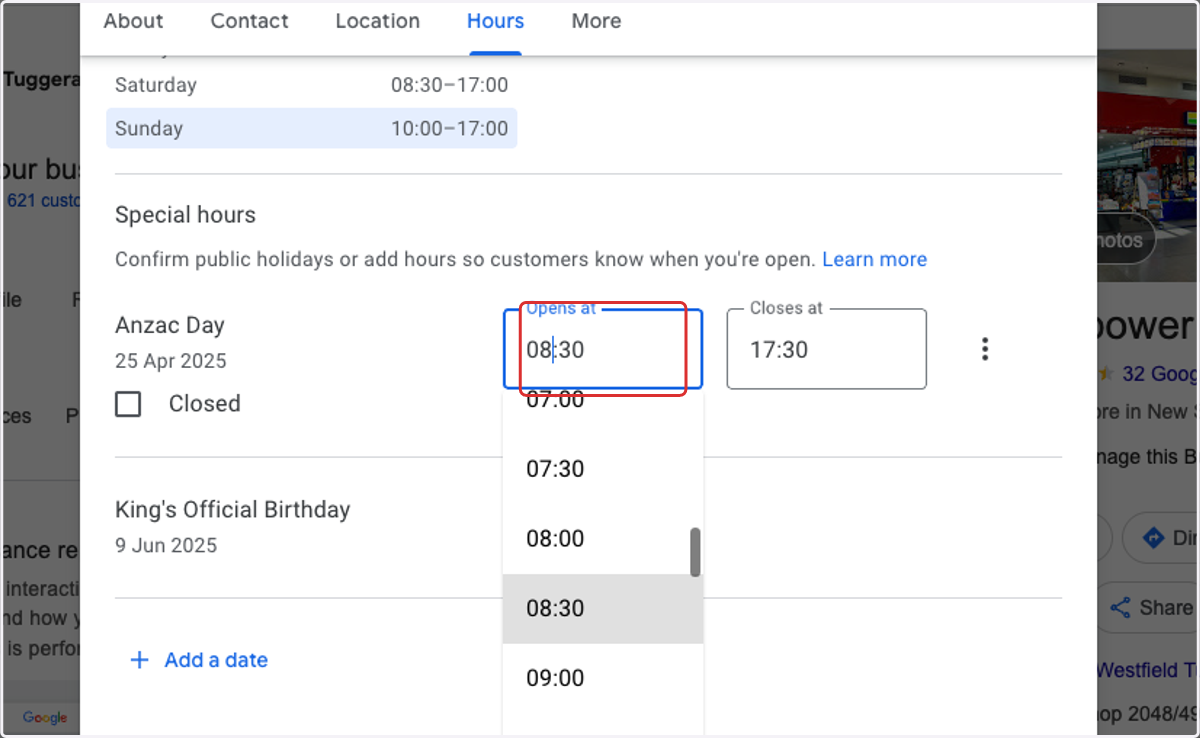Click the time list scrollbar thumb
The height and width of the screenshot is (738, 1200).
pos(695,552)
